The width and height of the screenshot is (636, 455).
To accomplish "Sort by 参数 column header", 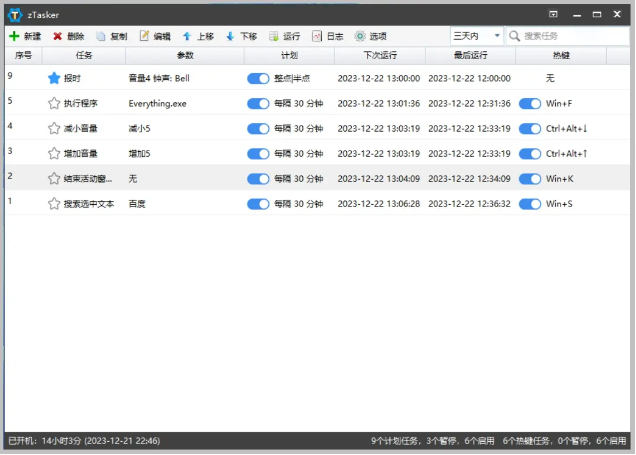I will 185,56.
